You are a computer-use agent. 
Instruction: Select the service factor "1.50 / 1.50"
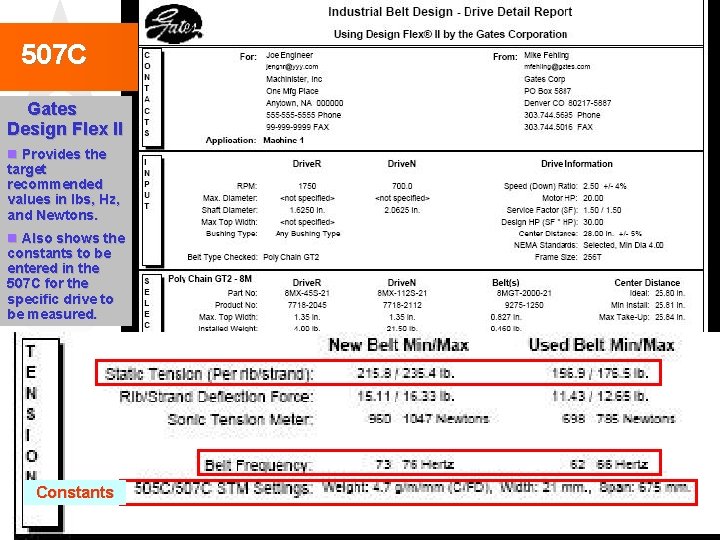pyautogui.click(x=602, y=210)
